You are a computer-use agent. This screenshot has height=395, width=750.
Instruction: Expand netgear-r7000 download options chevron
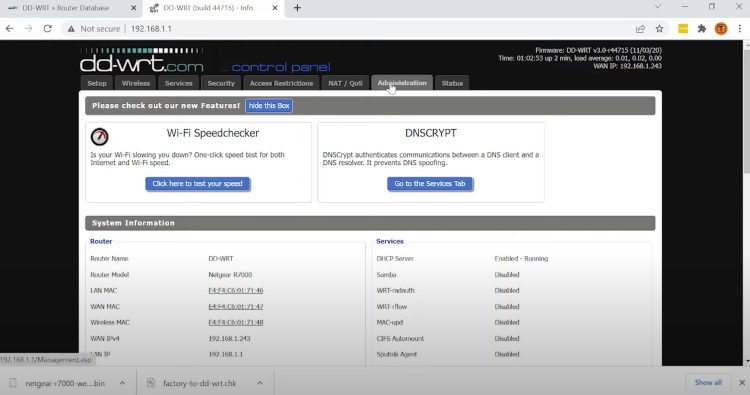(122, 383)
